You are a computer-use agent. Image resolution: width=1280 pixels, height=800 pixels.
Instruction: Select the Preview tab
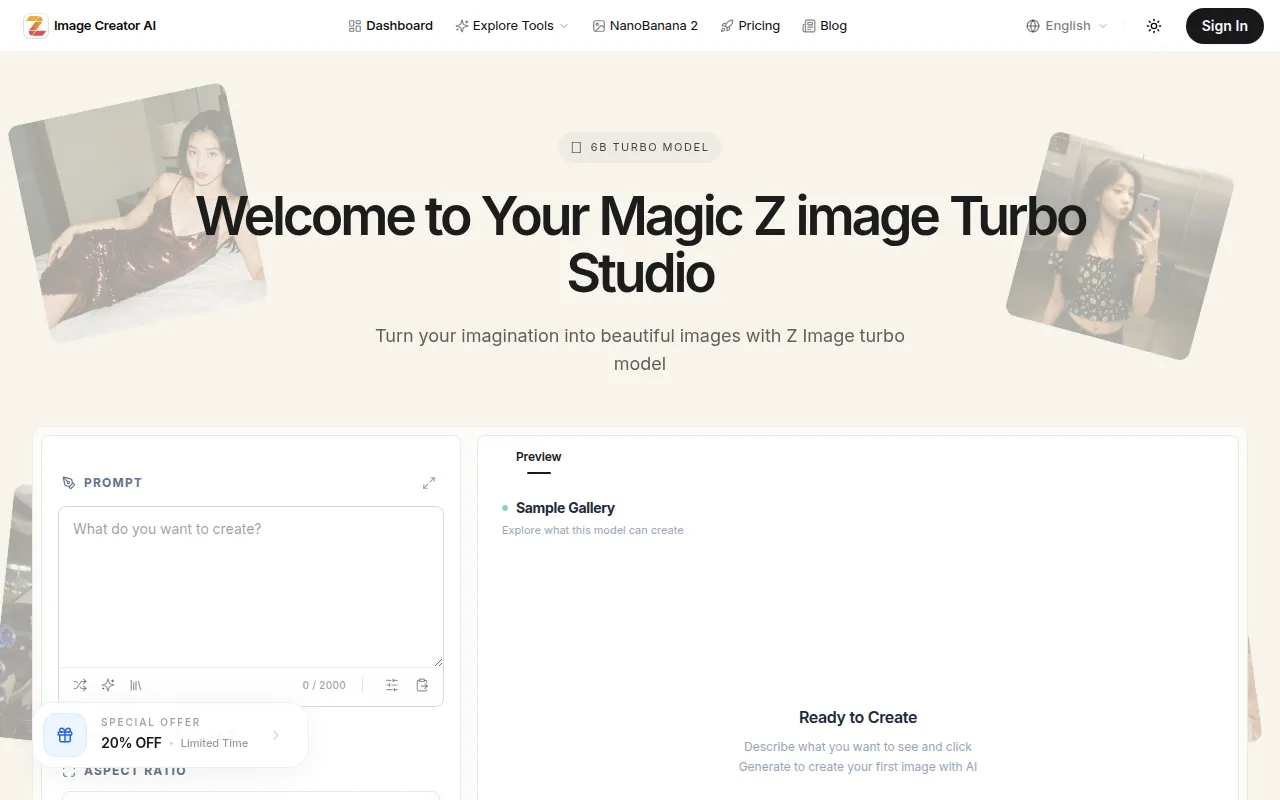pyautogui.click(x=538, y=457)
